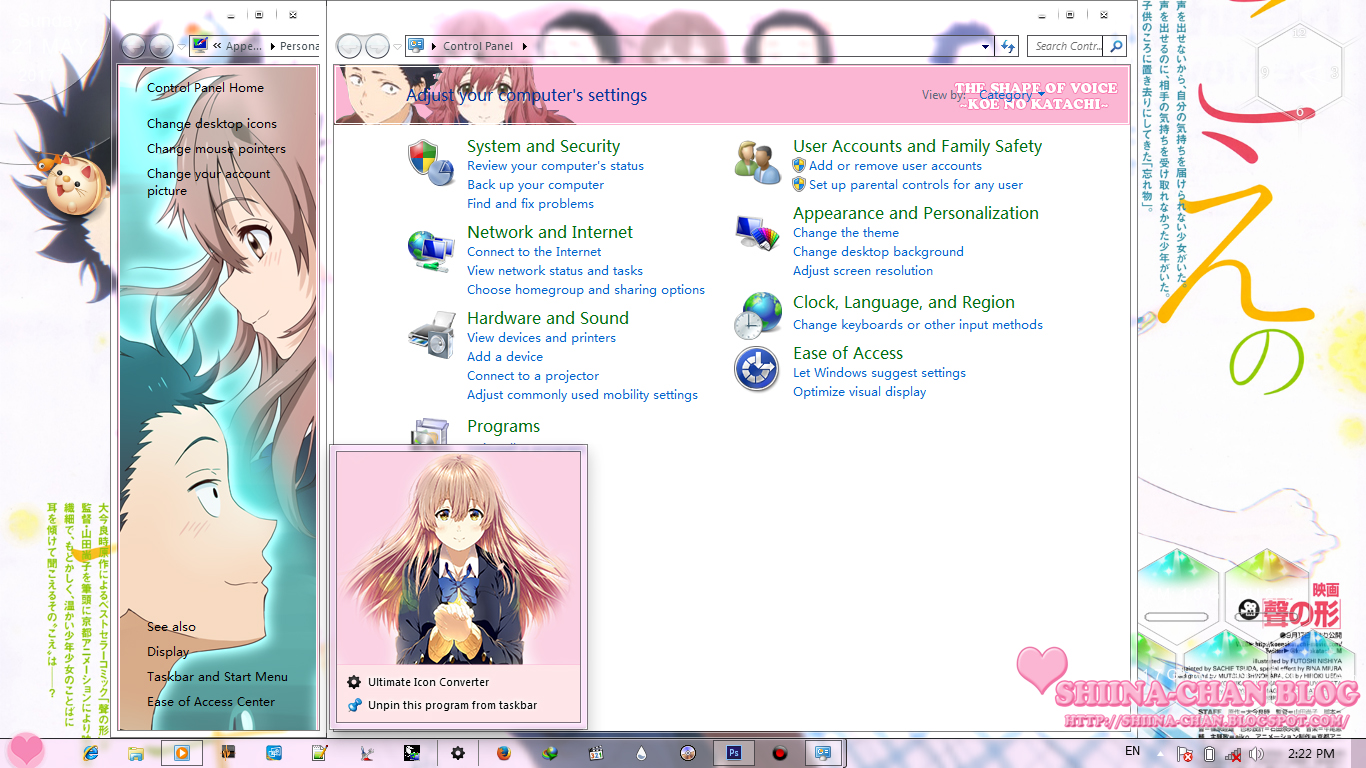Open the recent pages dropdown in the Personalization window

click(182, 46)
